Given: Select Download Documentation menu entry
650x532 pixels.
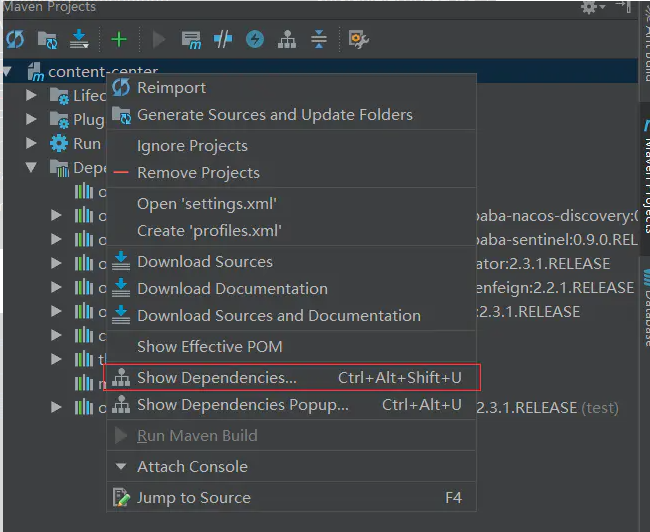Looking at the screenshot, I should point(291,289).
